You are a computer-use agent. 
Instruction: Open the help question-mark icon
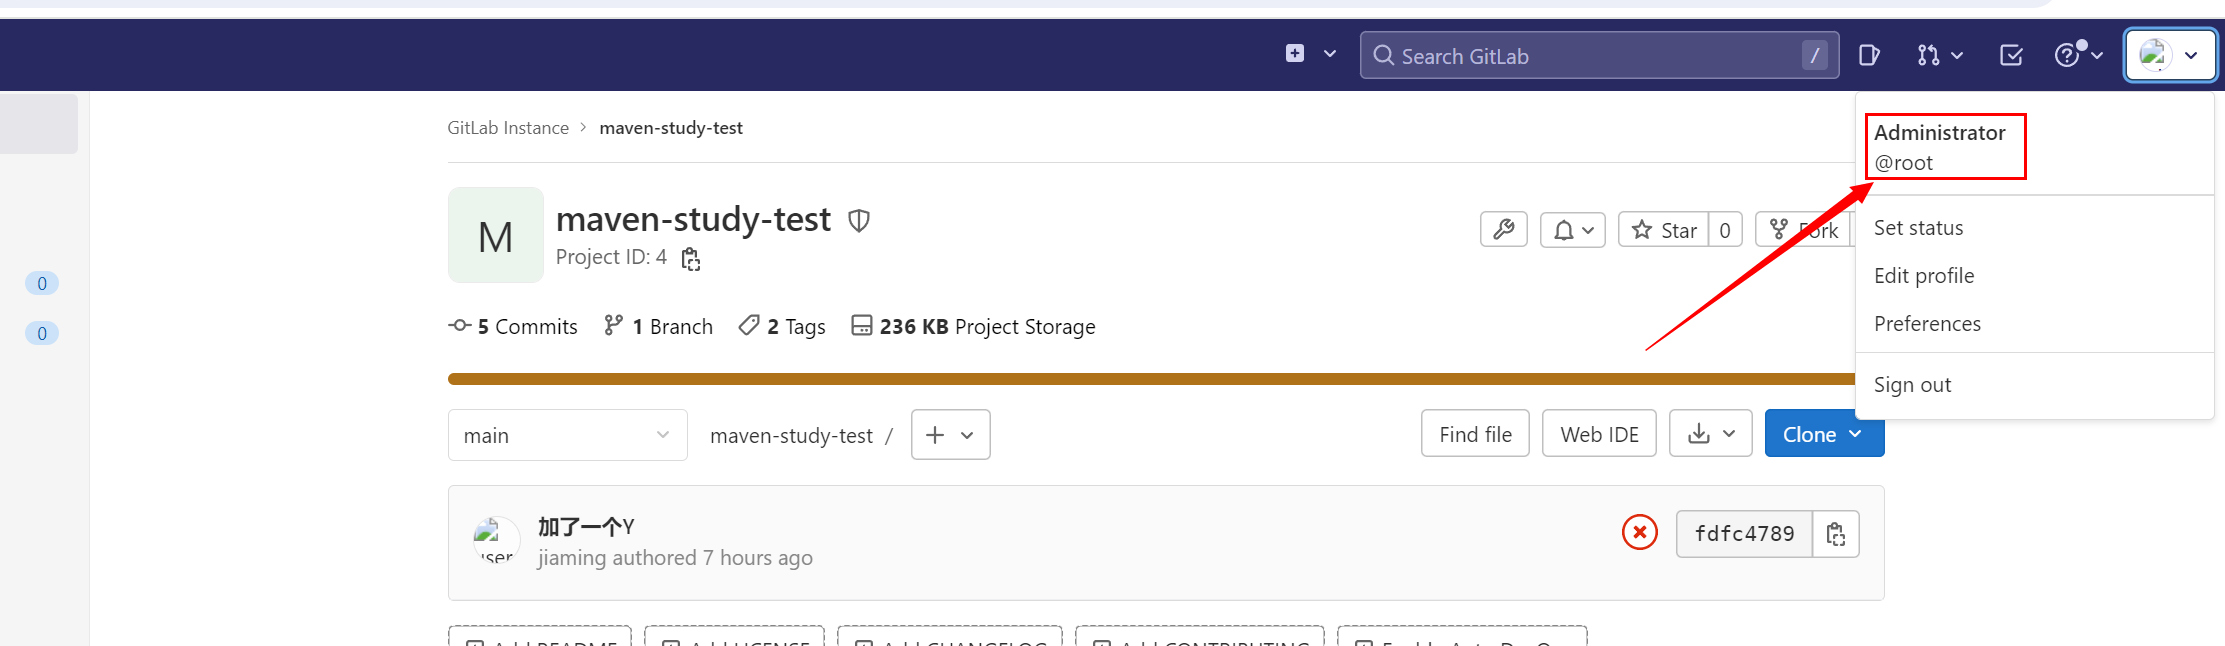(x=2068, y=55)
